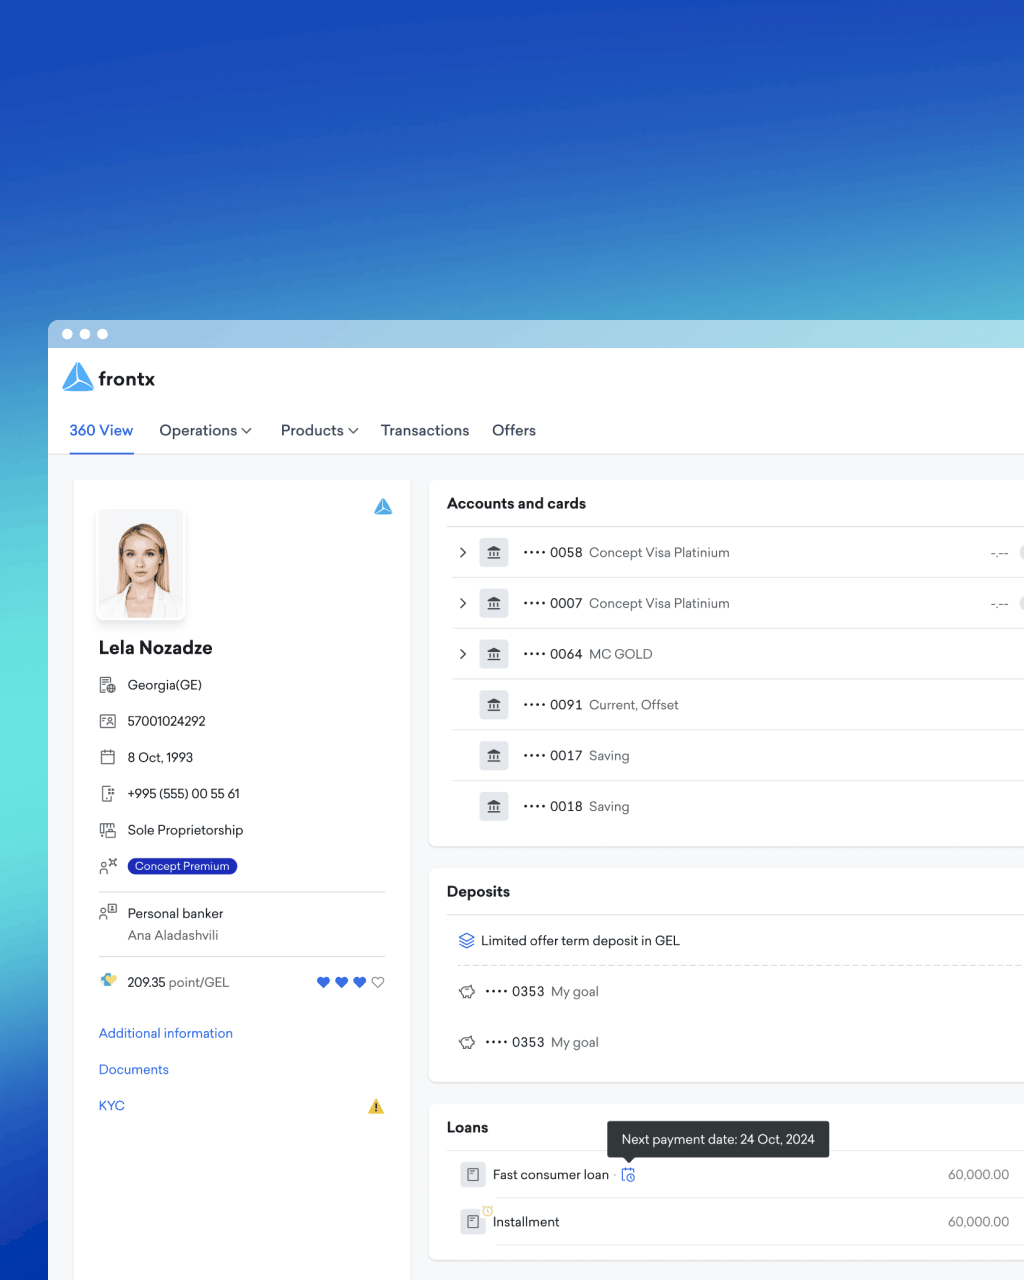The width and height of the screenshot is (1024, 1280).
Task: Click the loyalty points icon next to 209.35
Action: click(x=108, y=980)
